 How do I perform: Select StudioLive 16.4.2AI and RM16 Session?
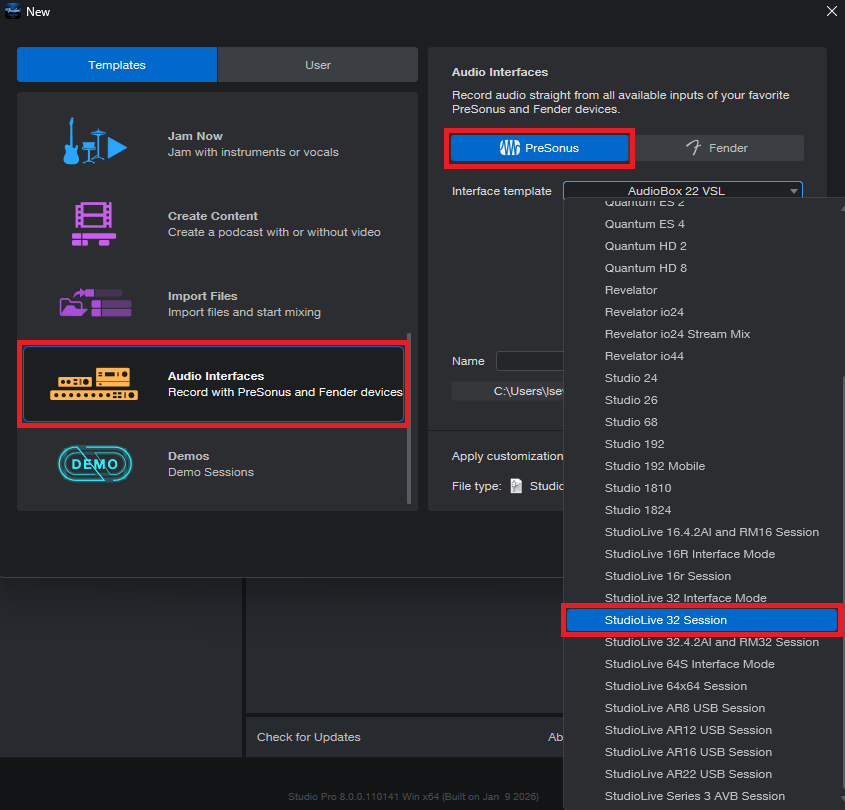(x=703, y=532)
